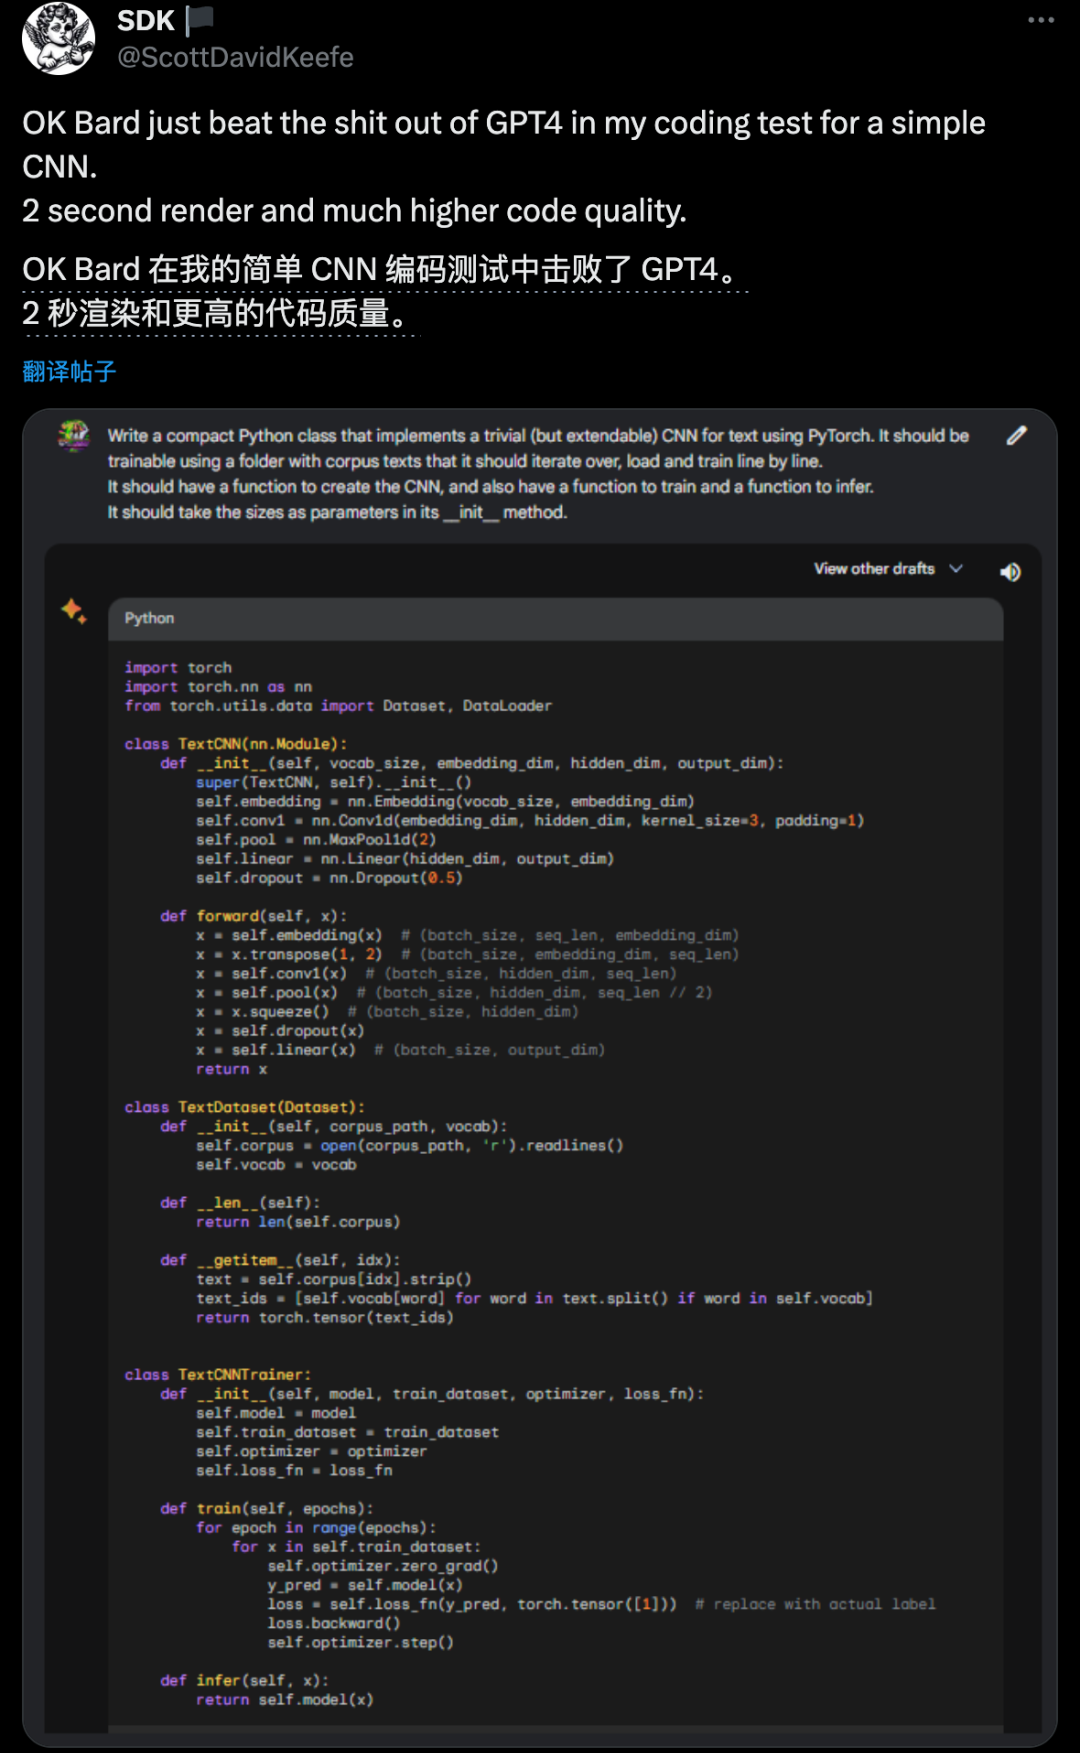Expand the View other drafts dropdown
The width and height of the screenshot is (1080, 1753).
tap(888, 568)
